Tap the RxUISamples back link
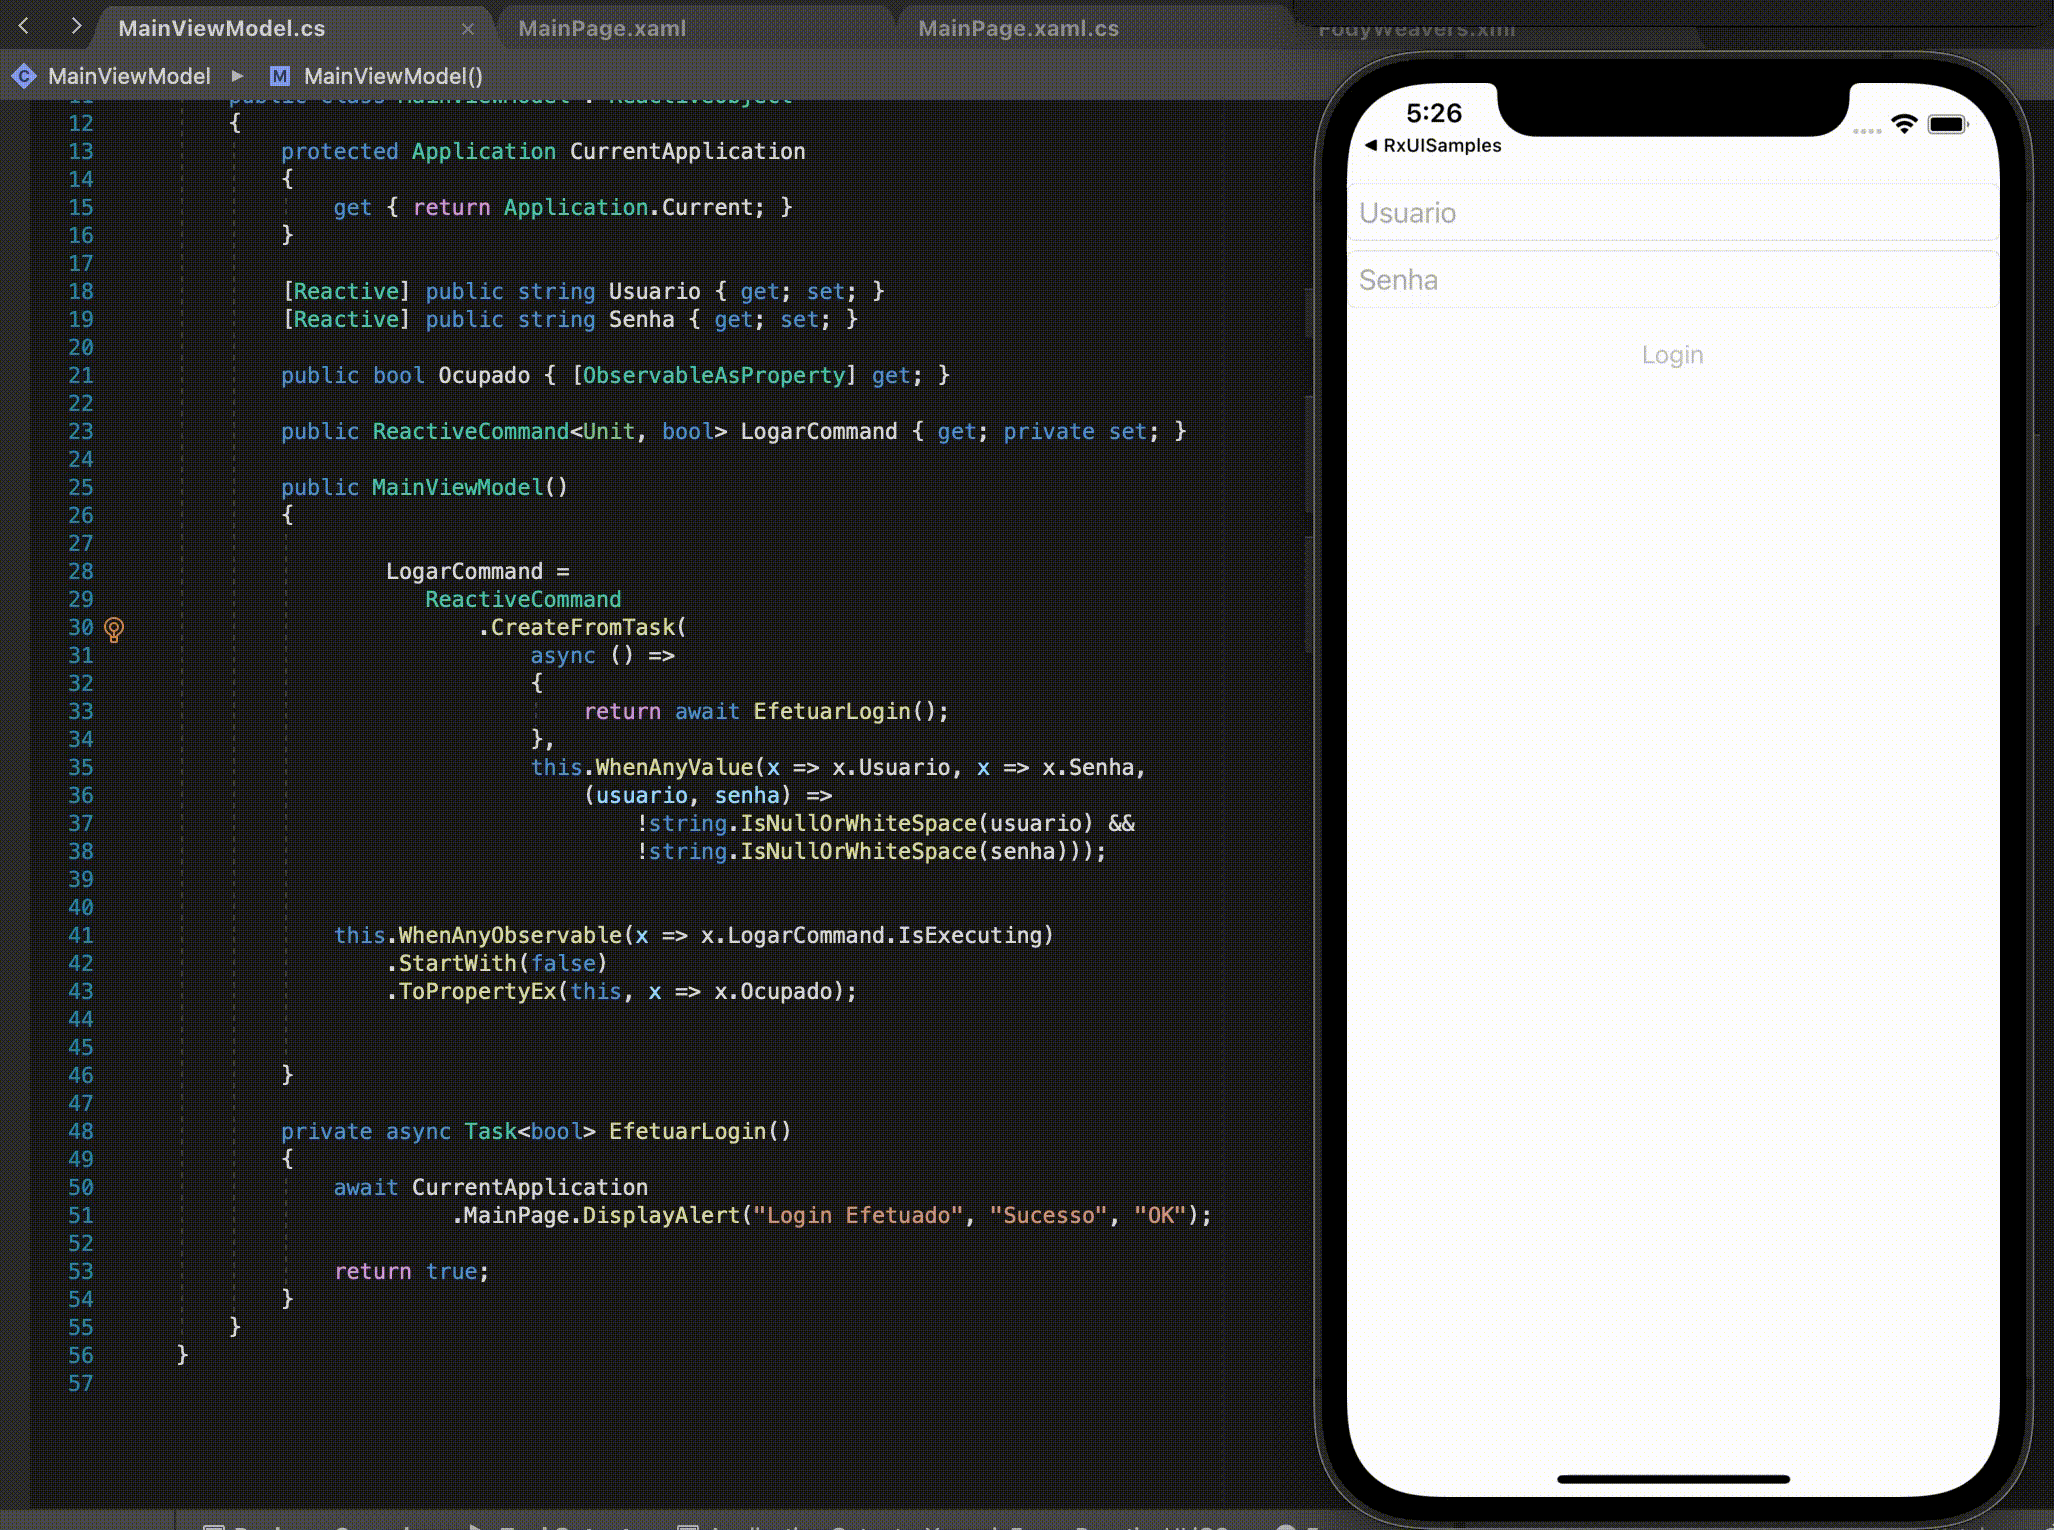This screenshot has width=2054, height=1530. (x=1441, y=145)
